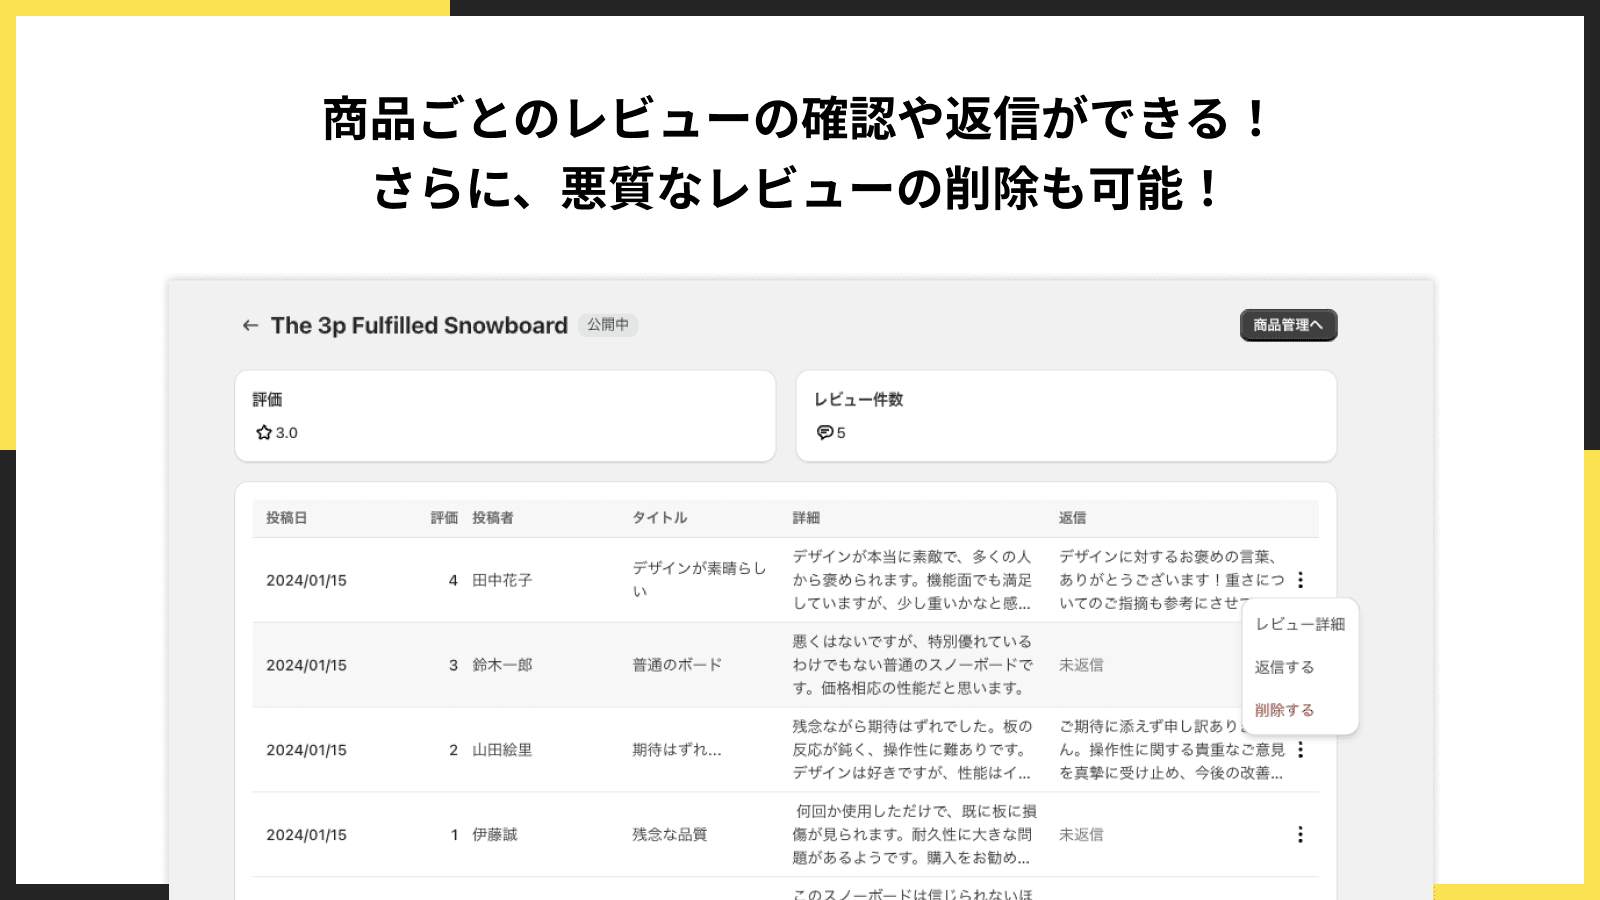
Task: Click The 3p Fulfilled Snowboard page title
Action: pos(419,326)
